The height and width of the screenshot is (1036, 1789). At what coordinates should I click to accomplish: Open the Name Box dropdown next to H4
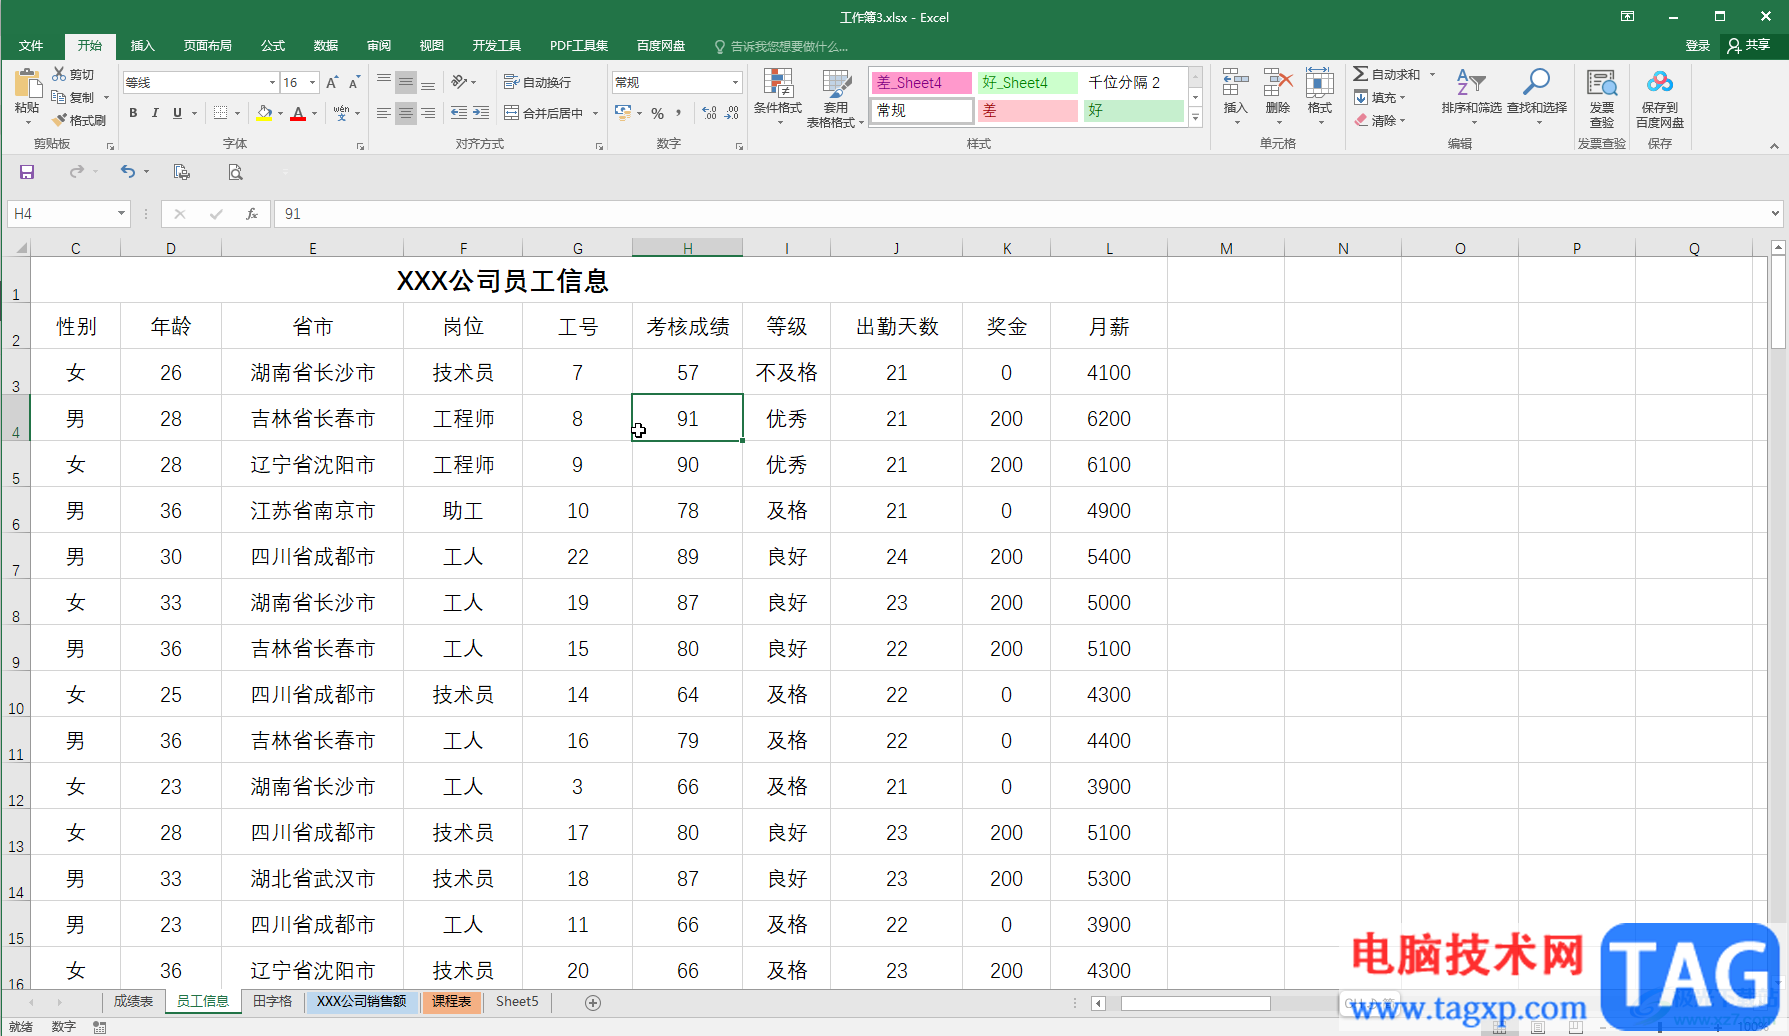click(x=121, y=213)
